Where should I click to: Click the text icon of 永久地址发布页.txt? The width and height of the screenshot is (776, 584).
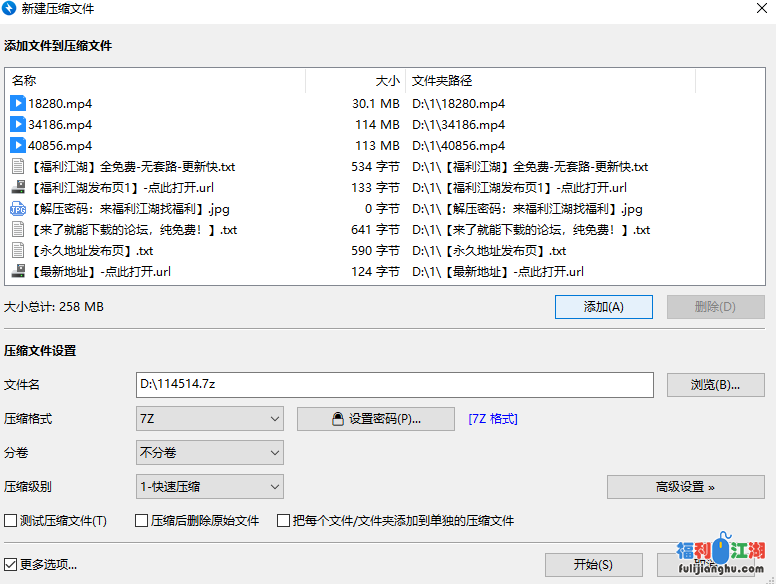click(x=18, y=250)
